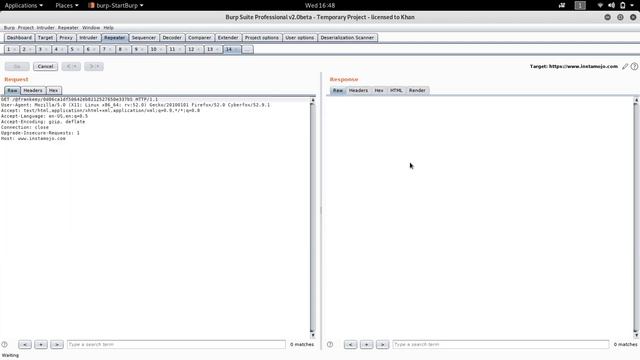Switch to User options tab
The height and width of the screenshot is (360, 640).
[x=300, y=38]
